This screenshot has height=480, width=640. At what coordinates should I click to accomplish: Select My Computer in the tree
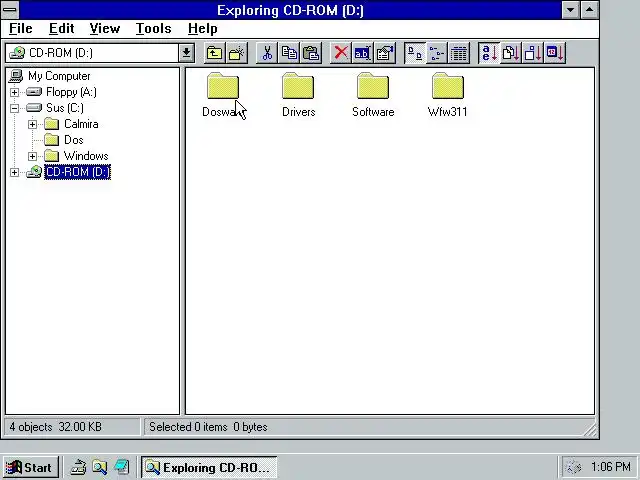[x=59, y=76]
